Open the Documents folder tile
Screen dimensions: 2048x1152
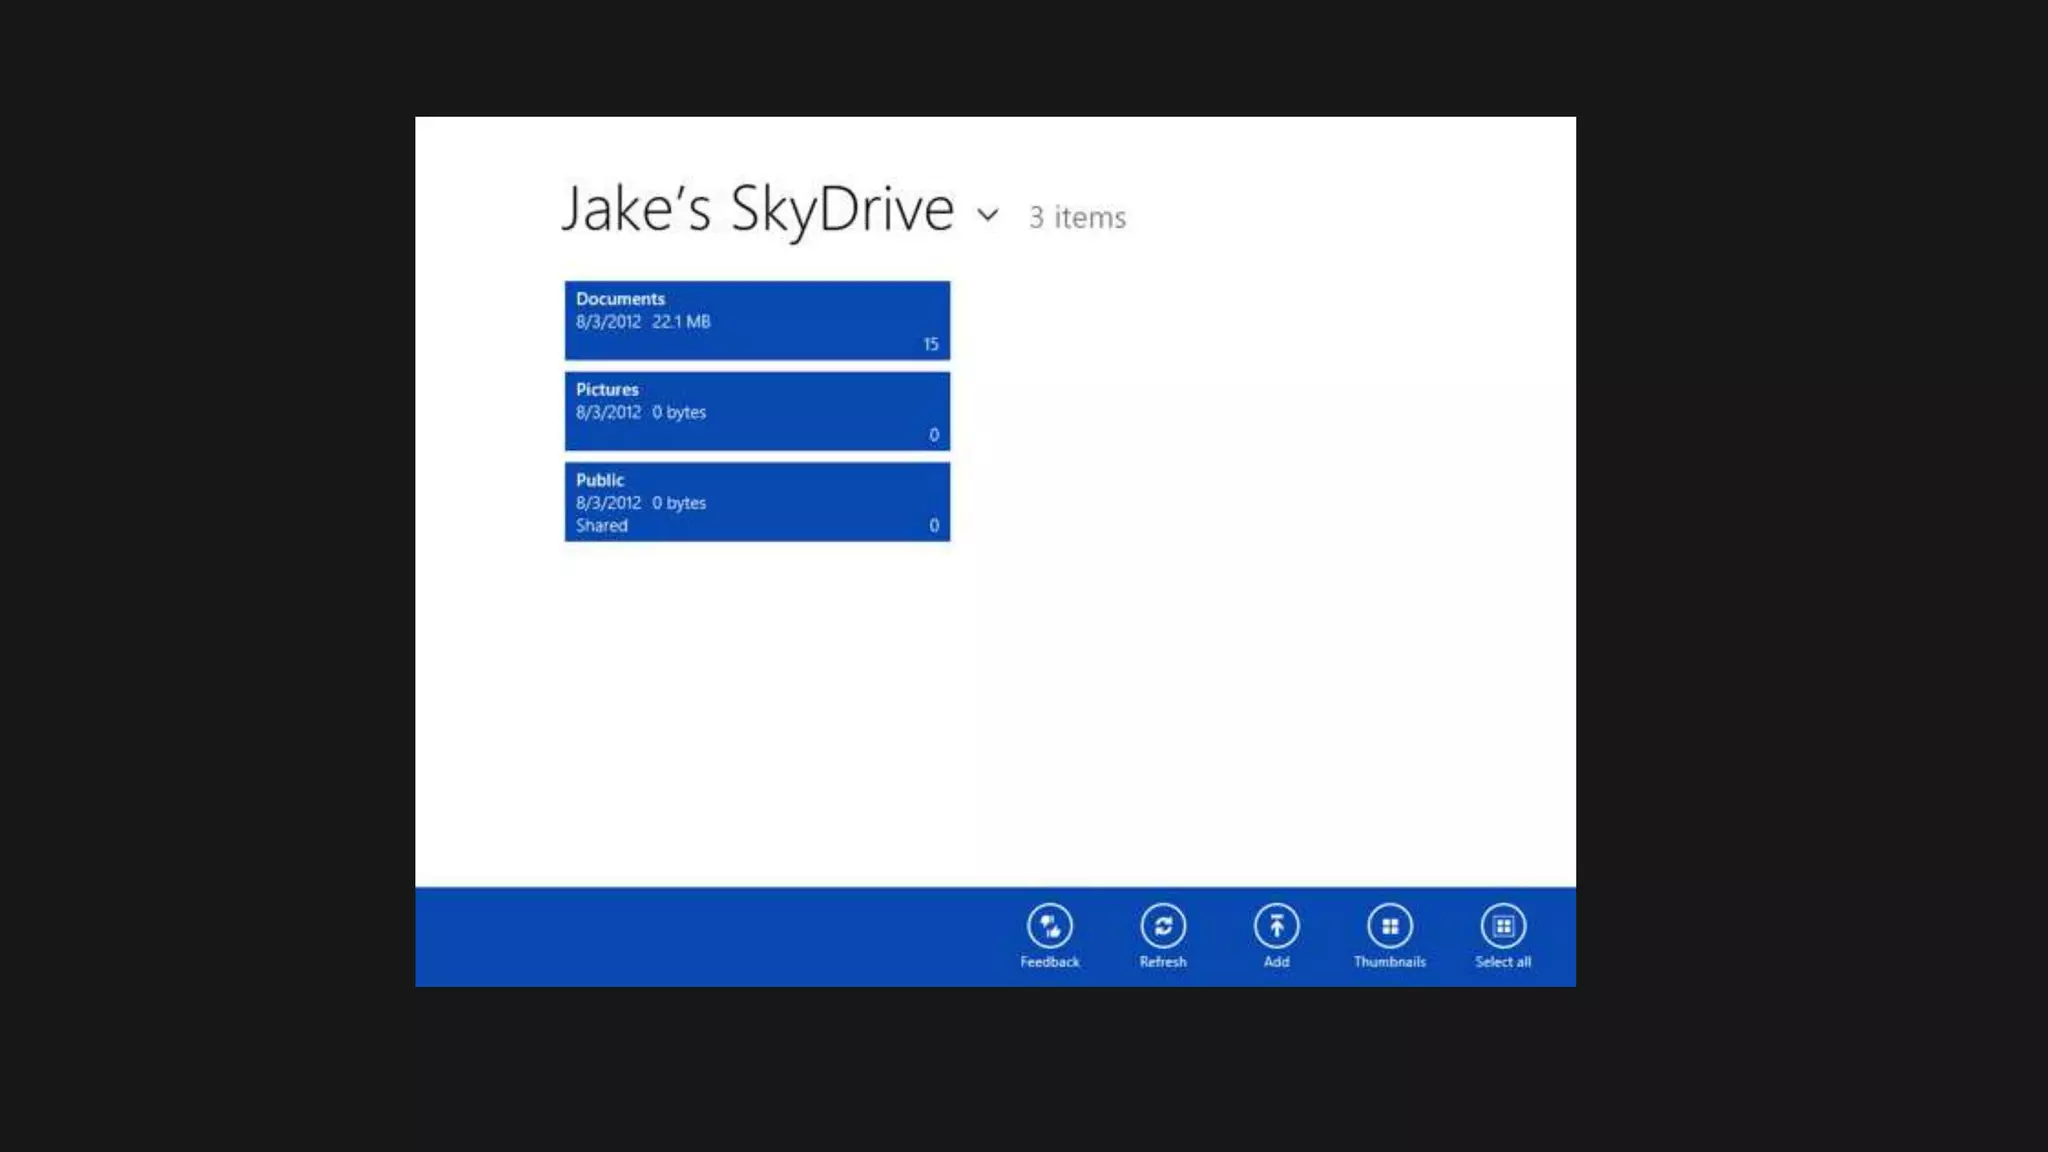(757, 321)
